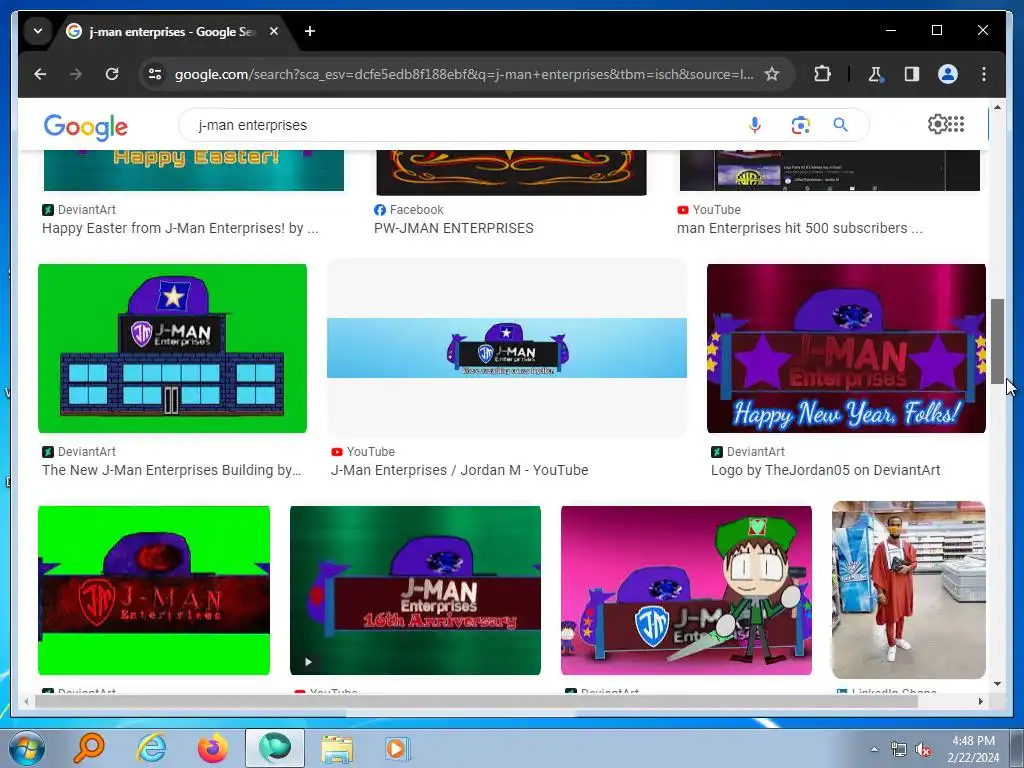Click the page scroll up arrow
This screenshot has width=1024, height=768.
(x=997, y=107)
